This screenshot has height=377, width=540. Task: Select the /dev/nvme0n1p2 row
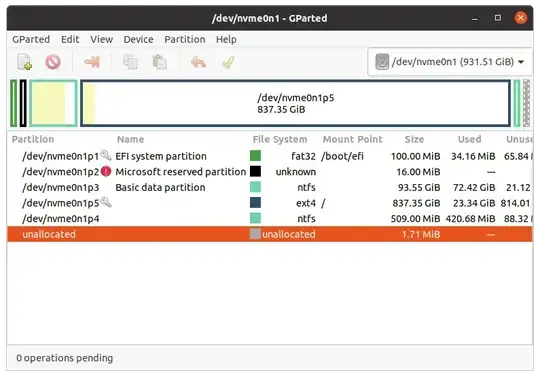coord(270,171)
